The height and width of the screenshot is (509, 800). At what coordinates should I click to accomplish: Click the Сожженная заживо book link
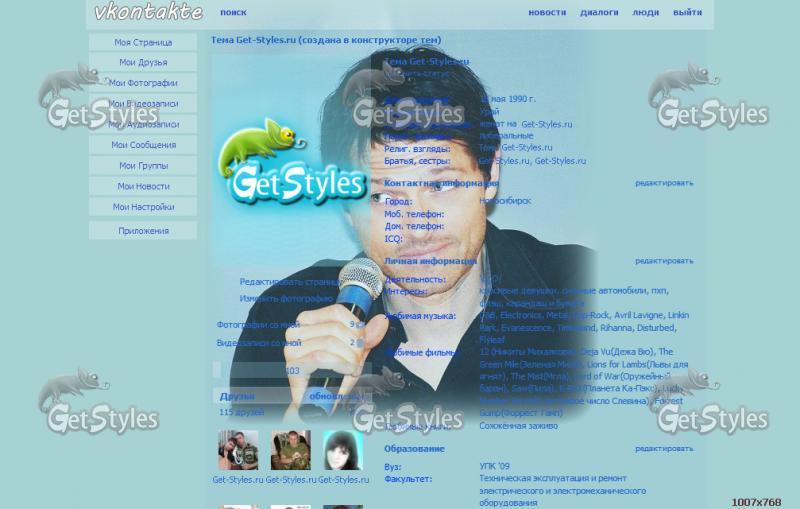click(x=518, y=426)
